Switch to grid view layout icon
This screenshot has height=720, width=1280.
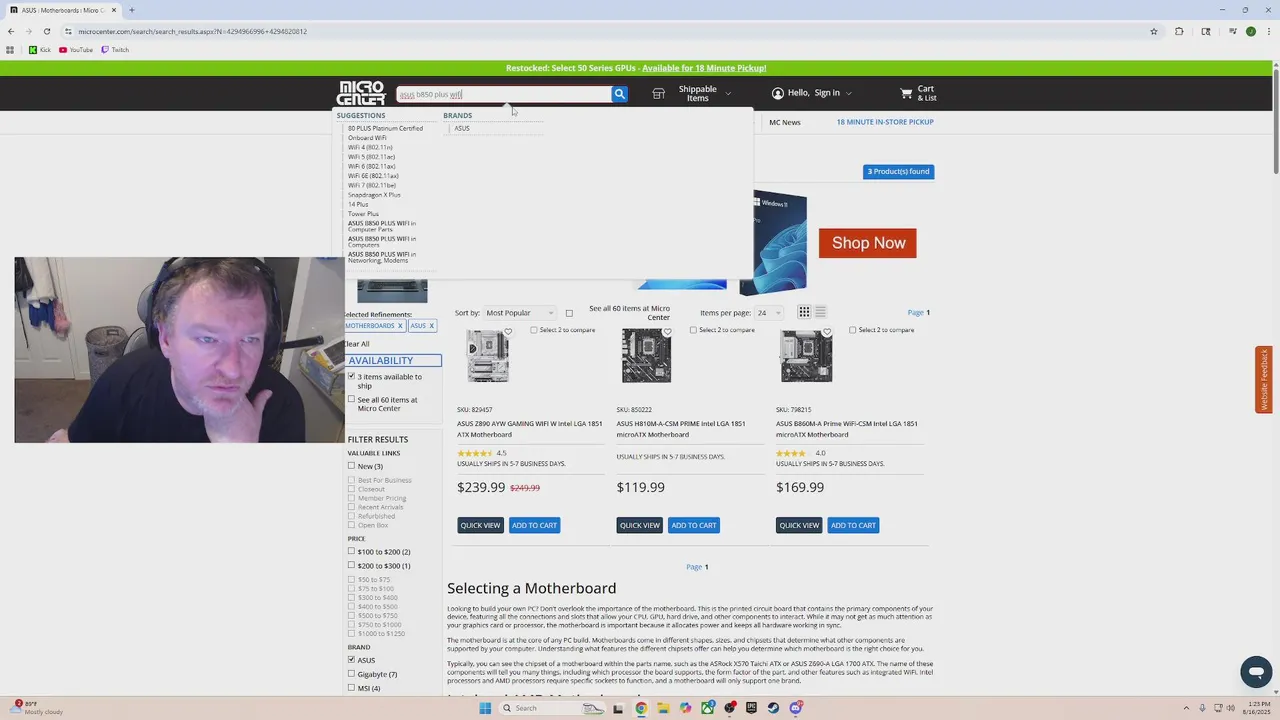pyautogui.click(x=804, y=312)
